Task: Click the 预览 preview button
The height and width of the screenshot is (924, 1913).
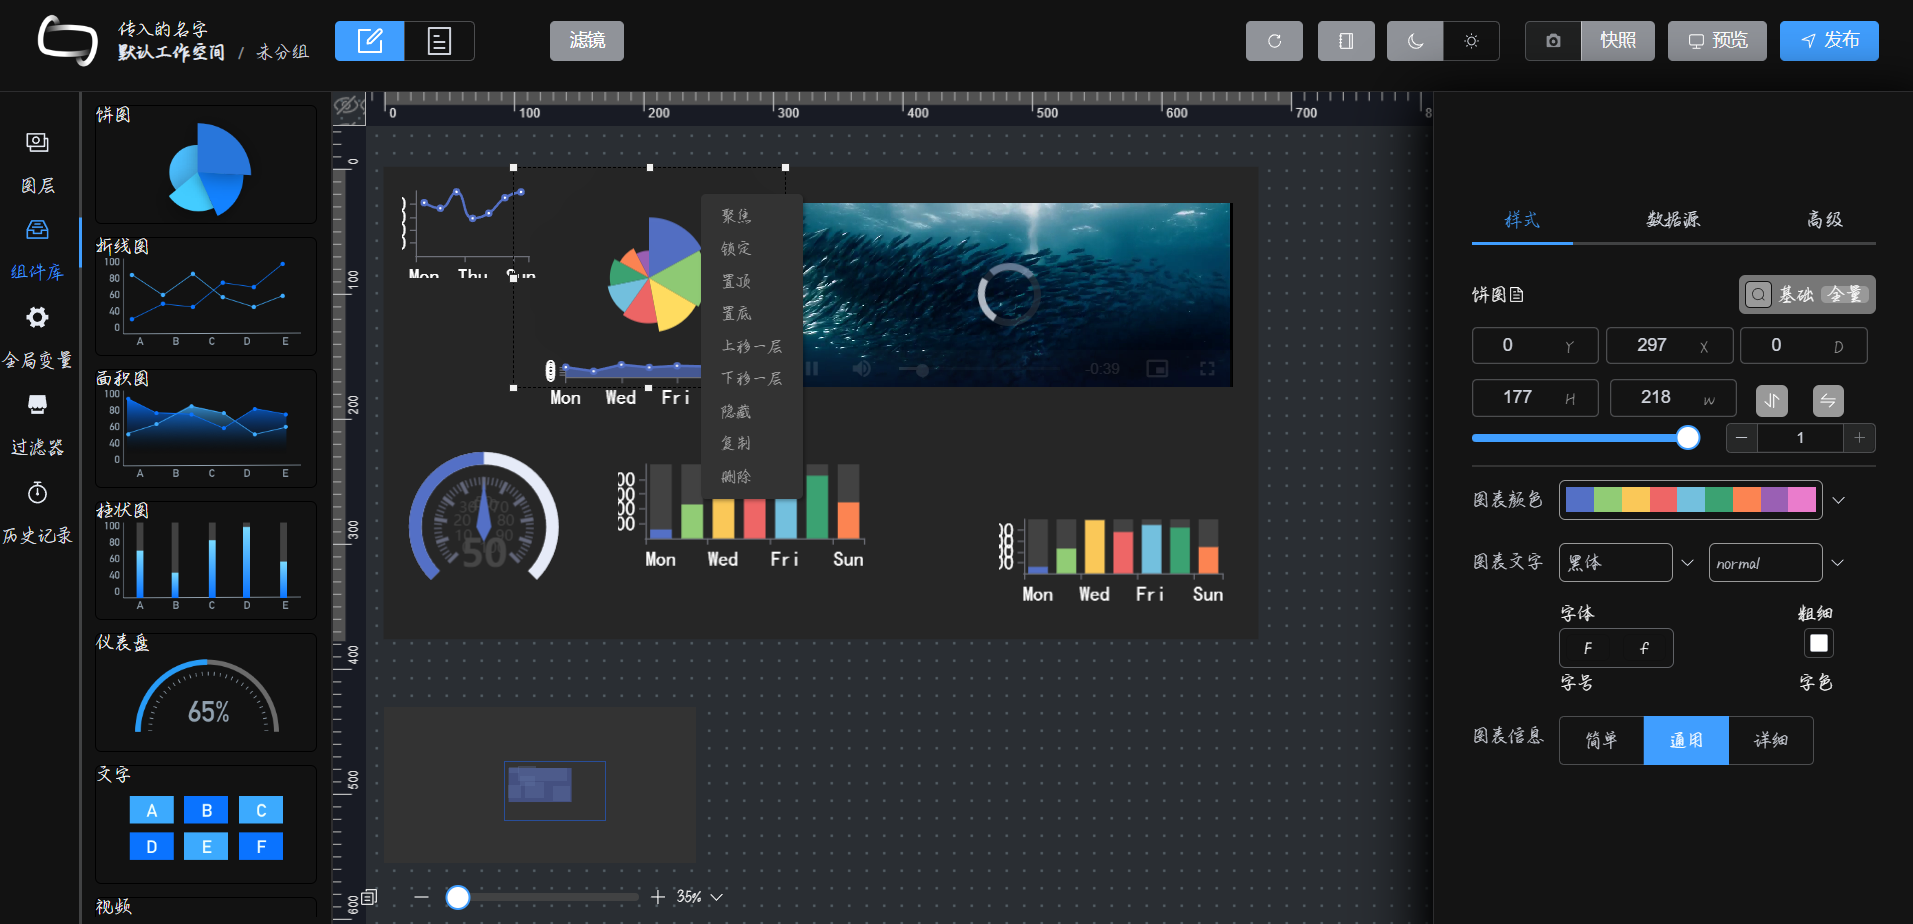Action: click(x=1717, y=41)
